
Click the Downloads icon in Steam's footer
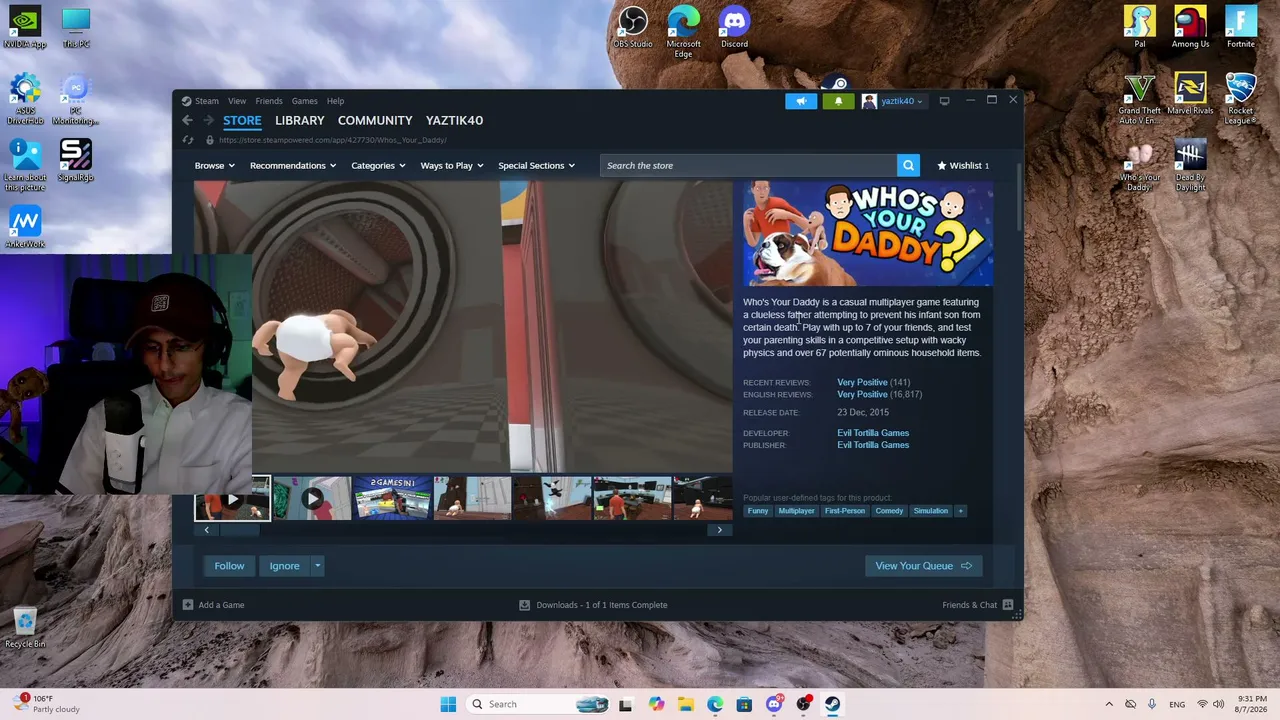(x=524, y=605)
